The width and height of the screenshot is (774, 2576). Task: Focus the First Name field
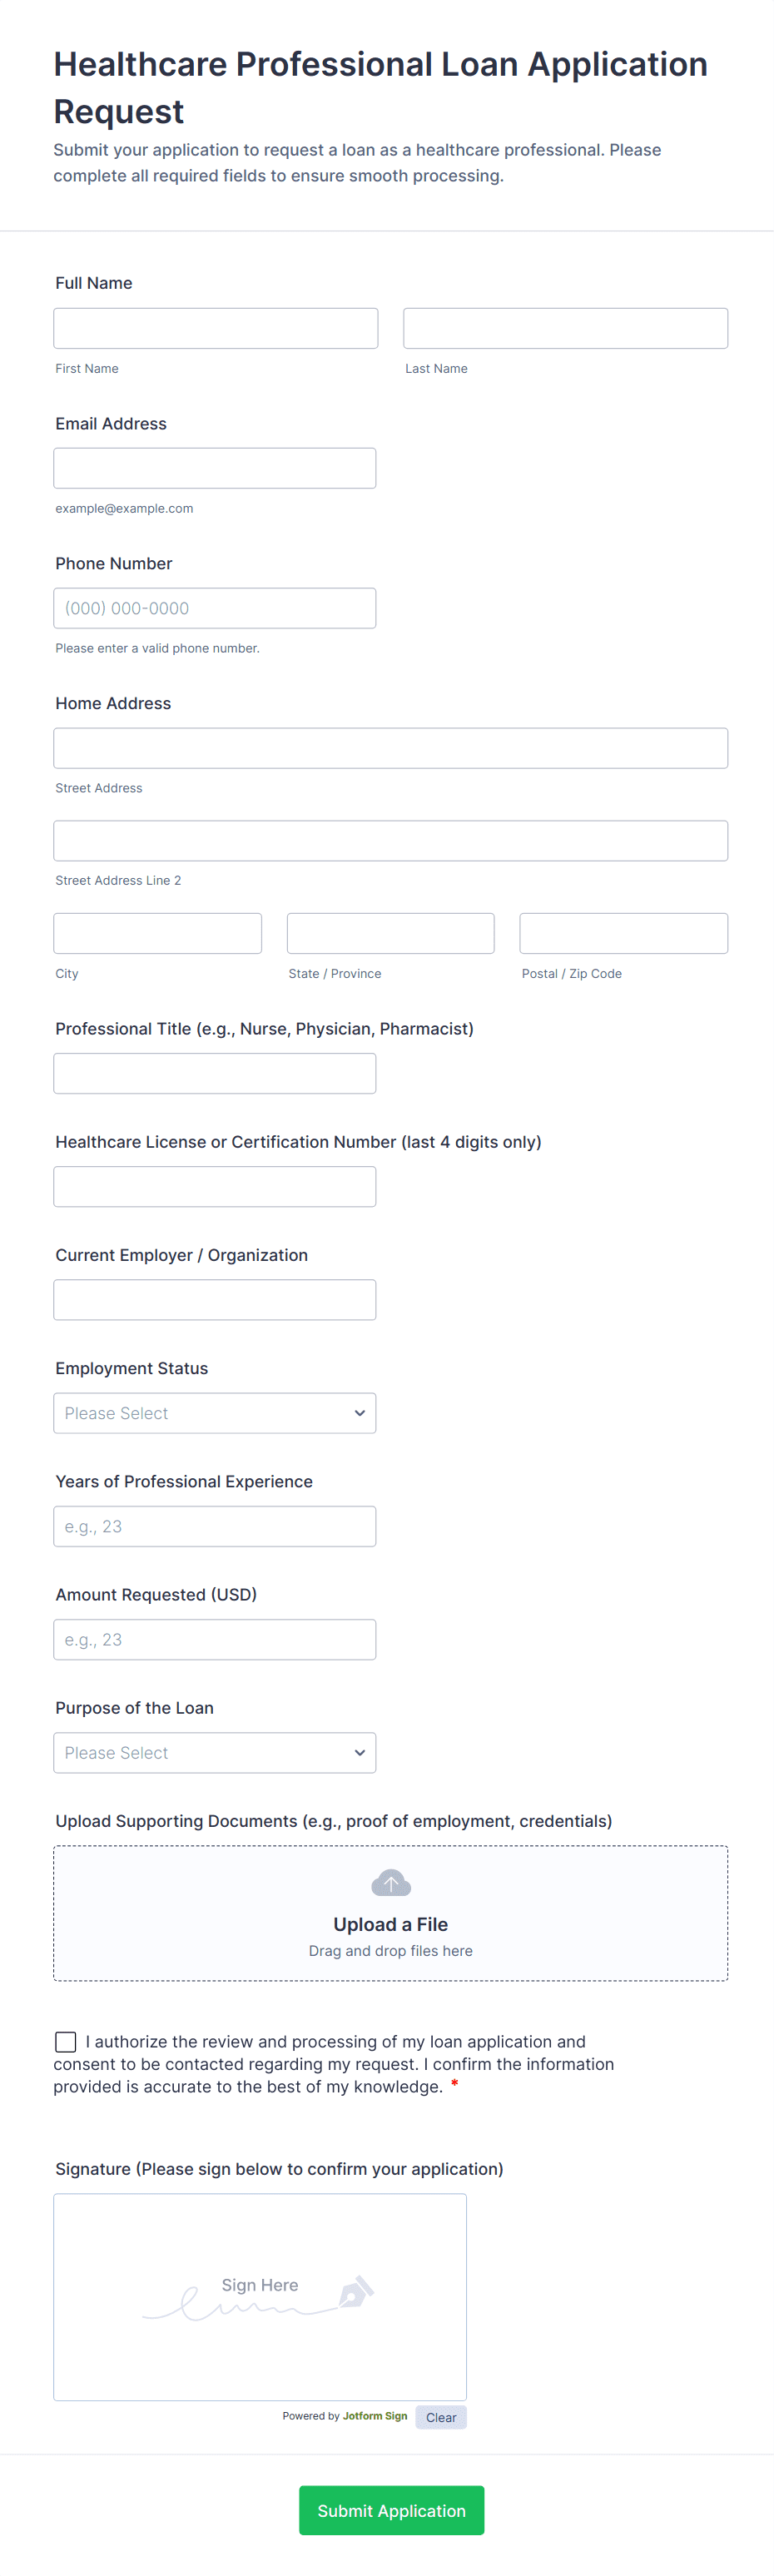tap(215, 328)
